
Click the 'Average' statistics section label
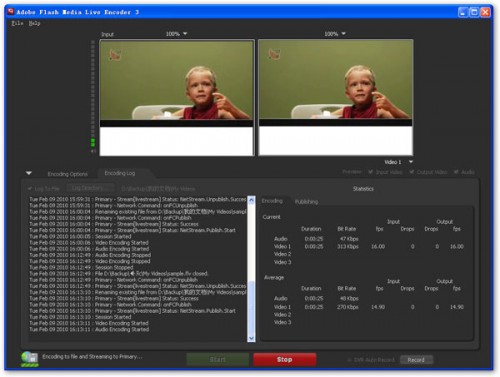[x=274, y=277]
